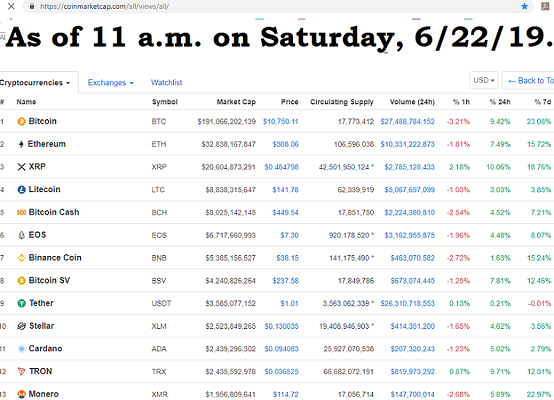
Task: Click Tether volume $26,310,718,553
Action: [x=407, y=303]
